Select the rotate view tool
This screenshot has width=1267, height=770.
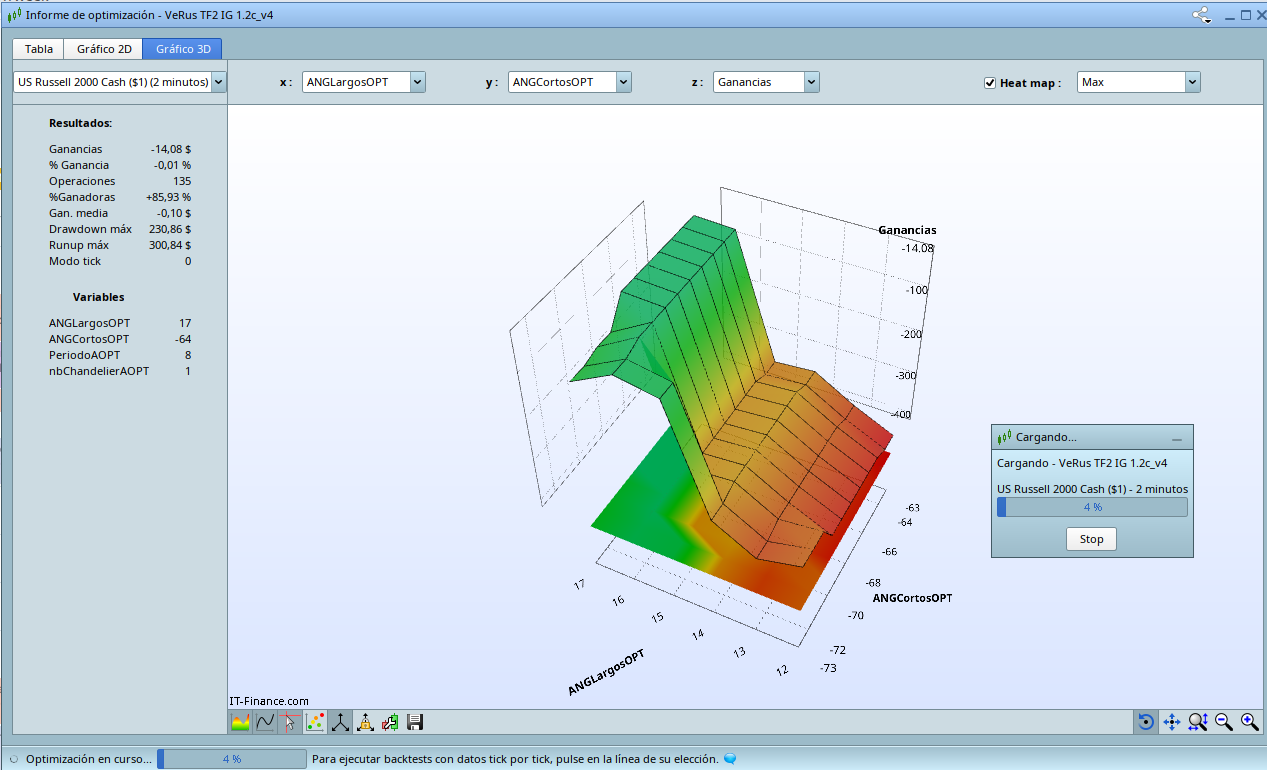coord(1146,721)
